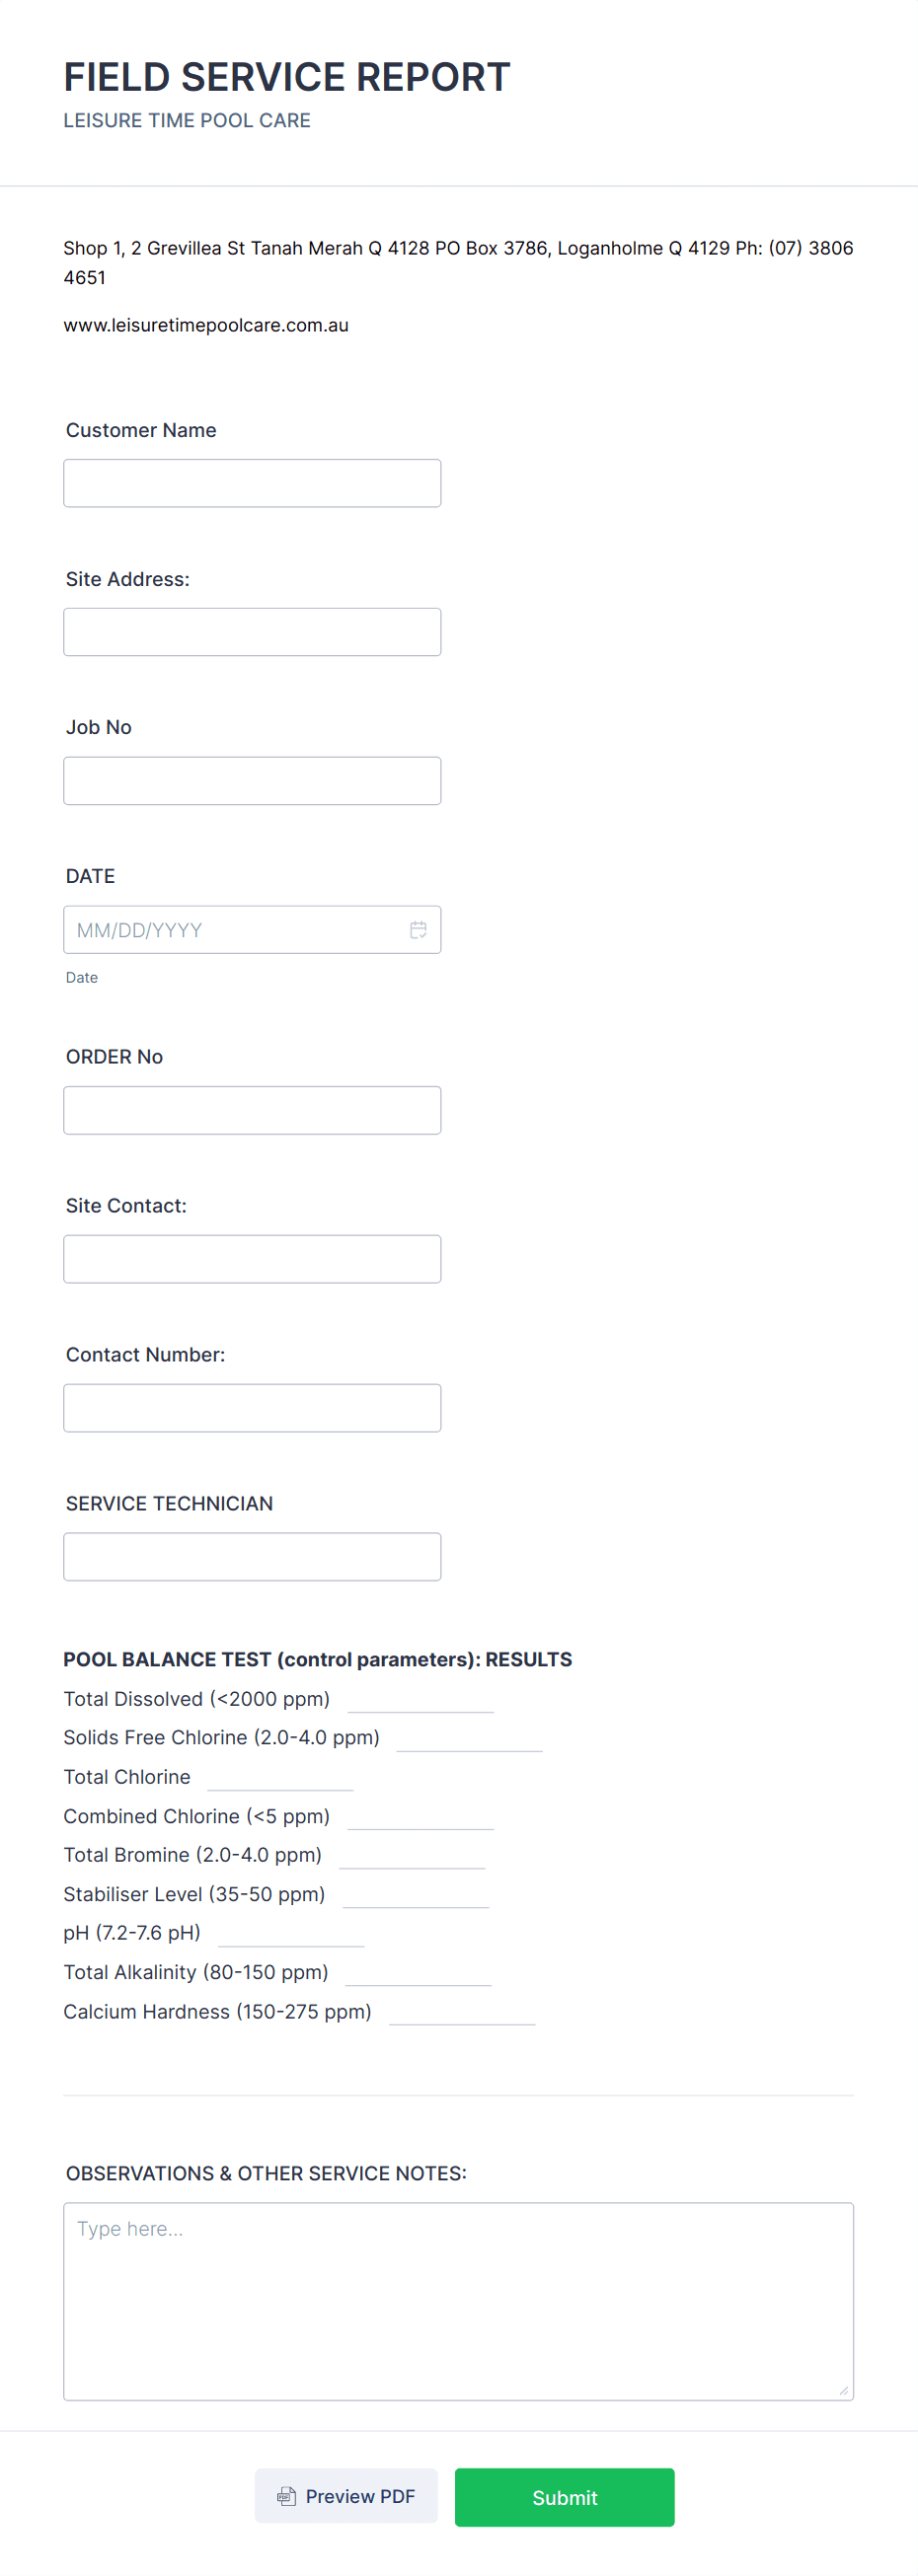The height and width of the screenshot is (2576, 918).
Task: Click the SERVICE TECHNICIAN input
Action: pyautogui.click(x=252, y=1557)
